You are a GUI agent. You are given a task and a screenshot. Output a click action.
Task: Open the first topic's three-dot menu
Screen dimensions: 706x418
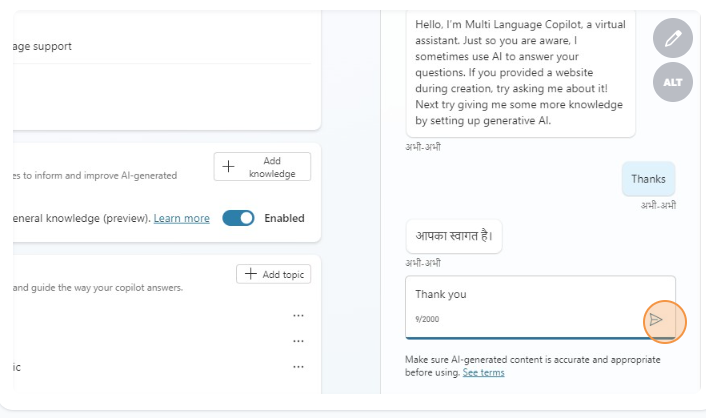coord(298,316)
